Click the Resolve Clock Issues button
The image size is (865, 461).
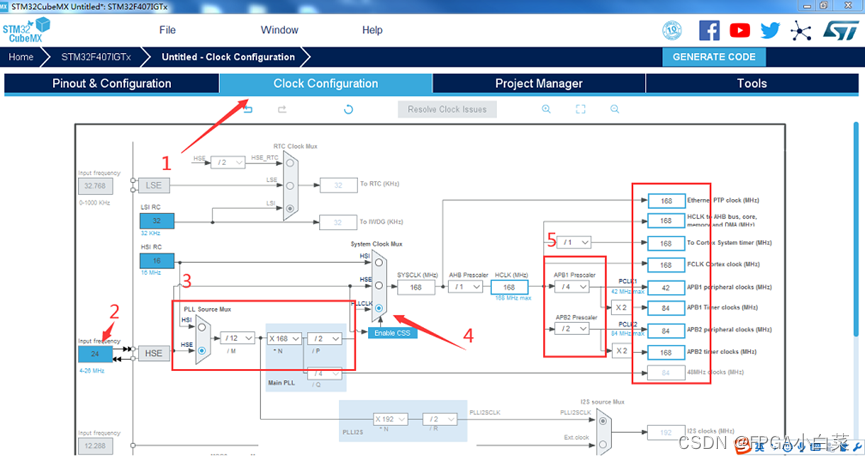click(x=447, y=109)
